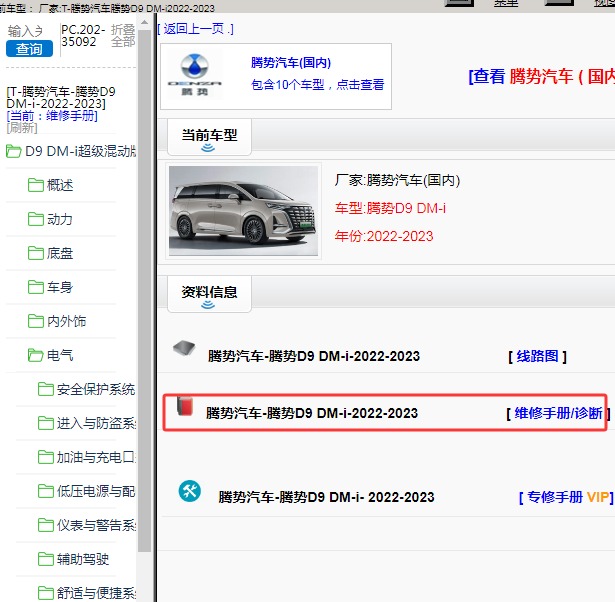Open the 加油与充电口 folder icon
Image resolution: width=615 pixels, height=602 pixels.
coord(45,457)
